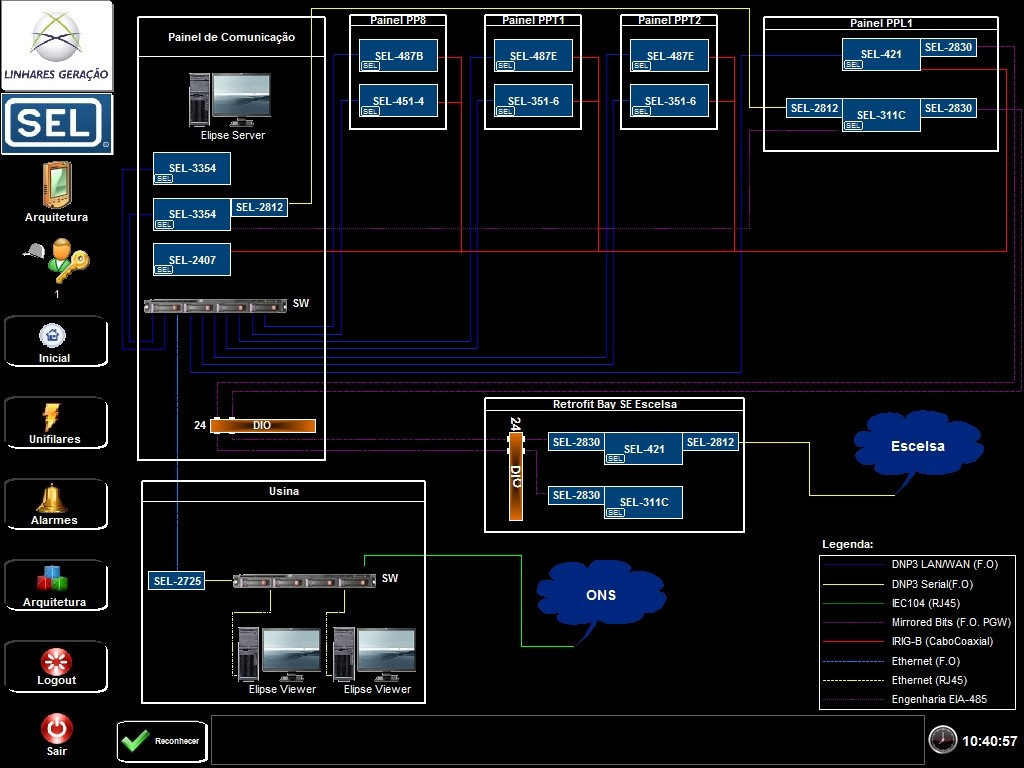The width and height of the screenshot is (1024, 768).
Task: Click the SEL logo
Action: click(x=57, y=123)
